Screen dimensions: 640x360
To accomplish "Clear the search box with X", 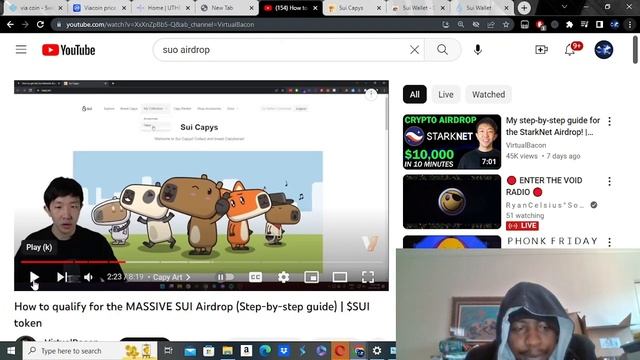I will (414, 50).
